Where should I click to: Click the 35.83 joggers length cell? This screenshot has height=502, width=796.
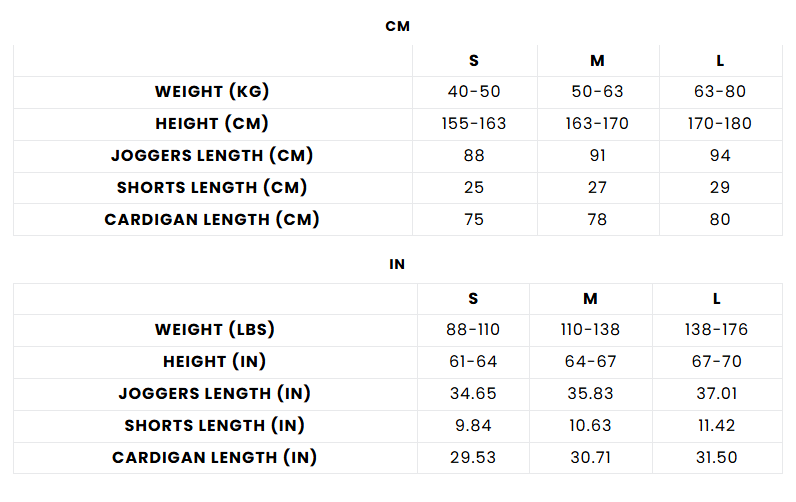(x=590, y=394)
